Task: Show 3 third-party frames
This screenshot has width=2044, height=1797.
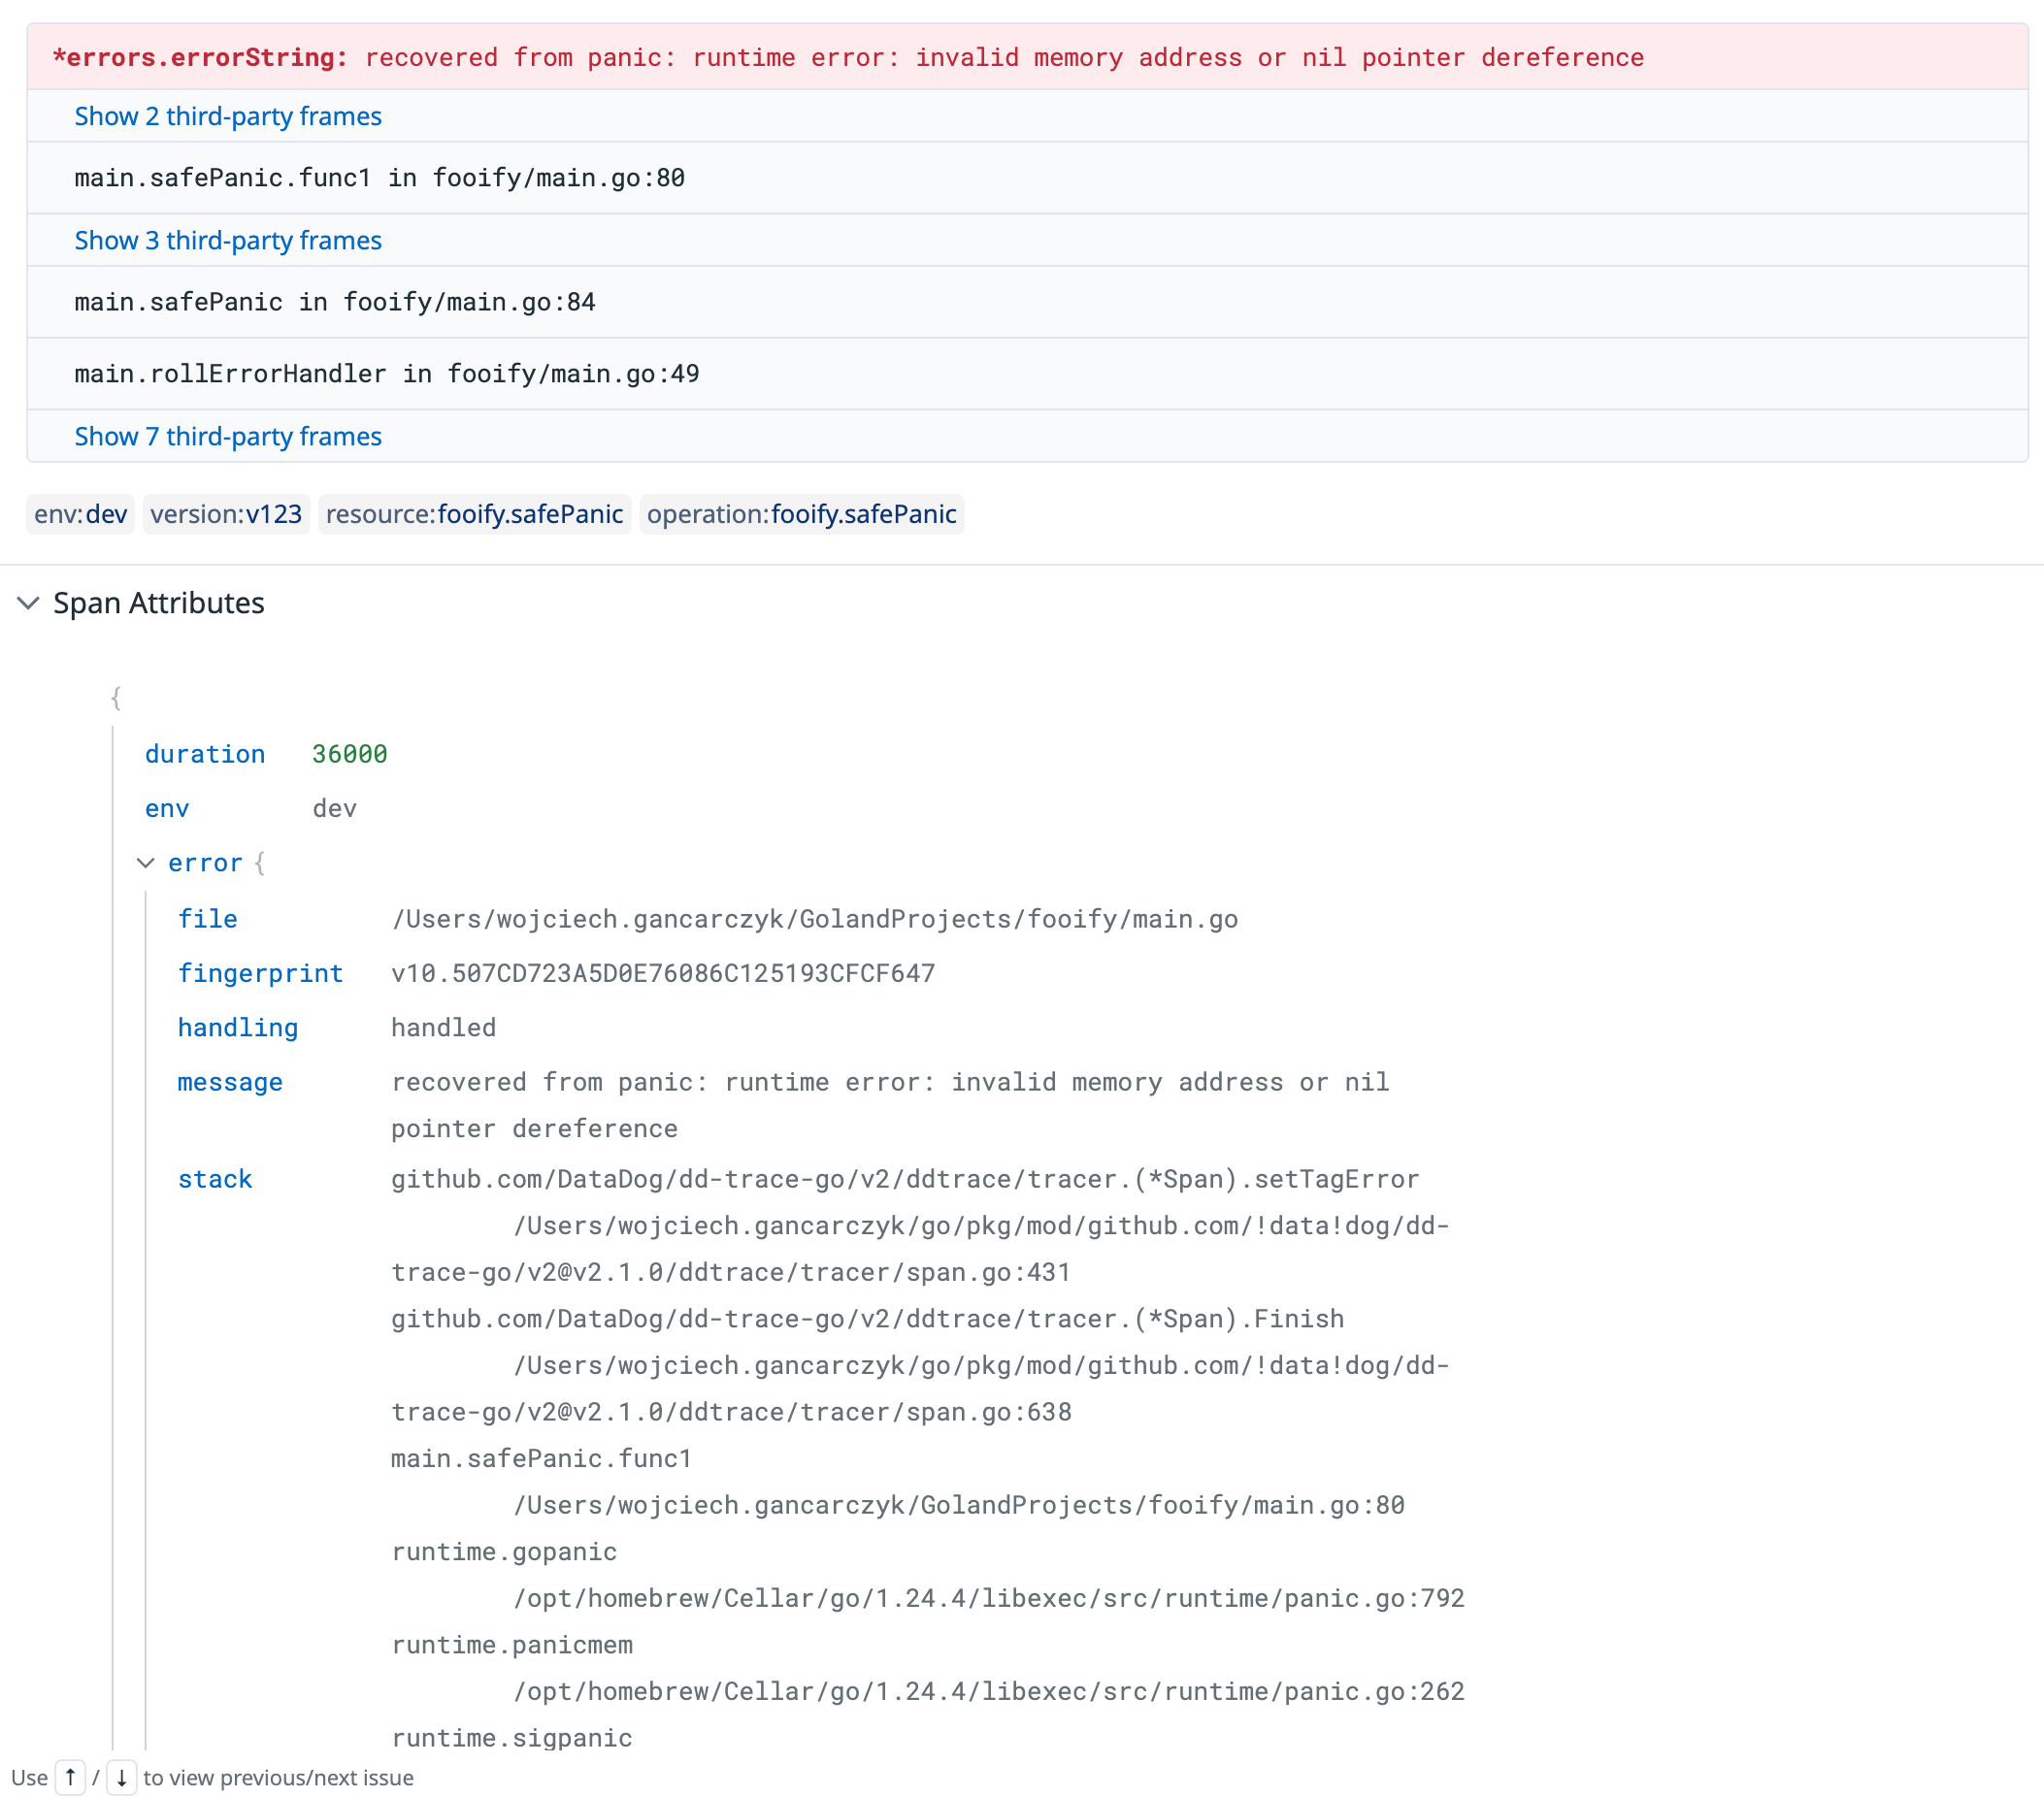Action: [x=227, y=240]
